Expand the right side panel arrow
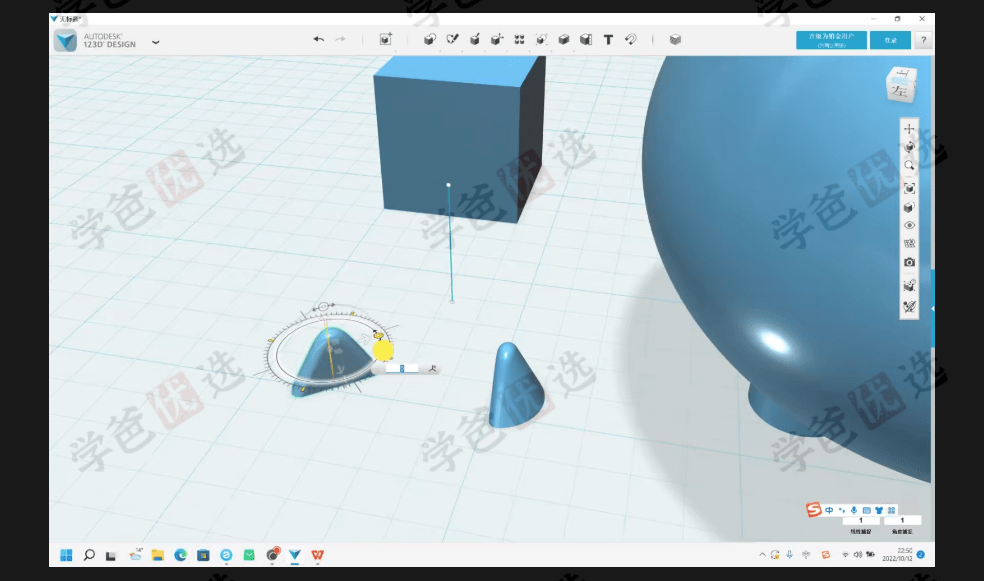 pyautogui.click(x=933, y=308)
